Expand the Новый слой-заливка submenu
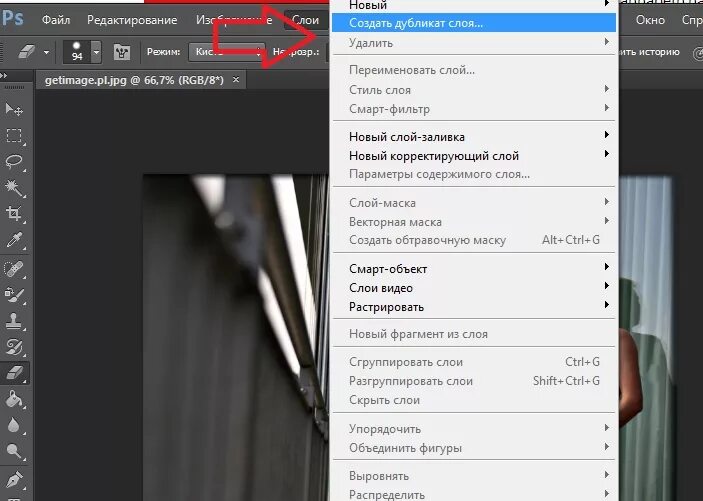Viewport: 703px width, 501px height. (474, 137)
